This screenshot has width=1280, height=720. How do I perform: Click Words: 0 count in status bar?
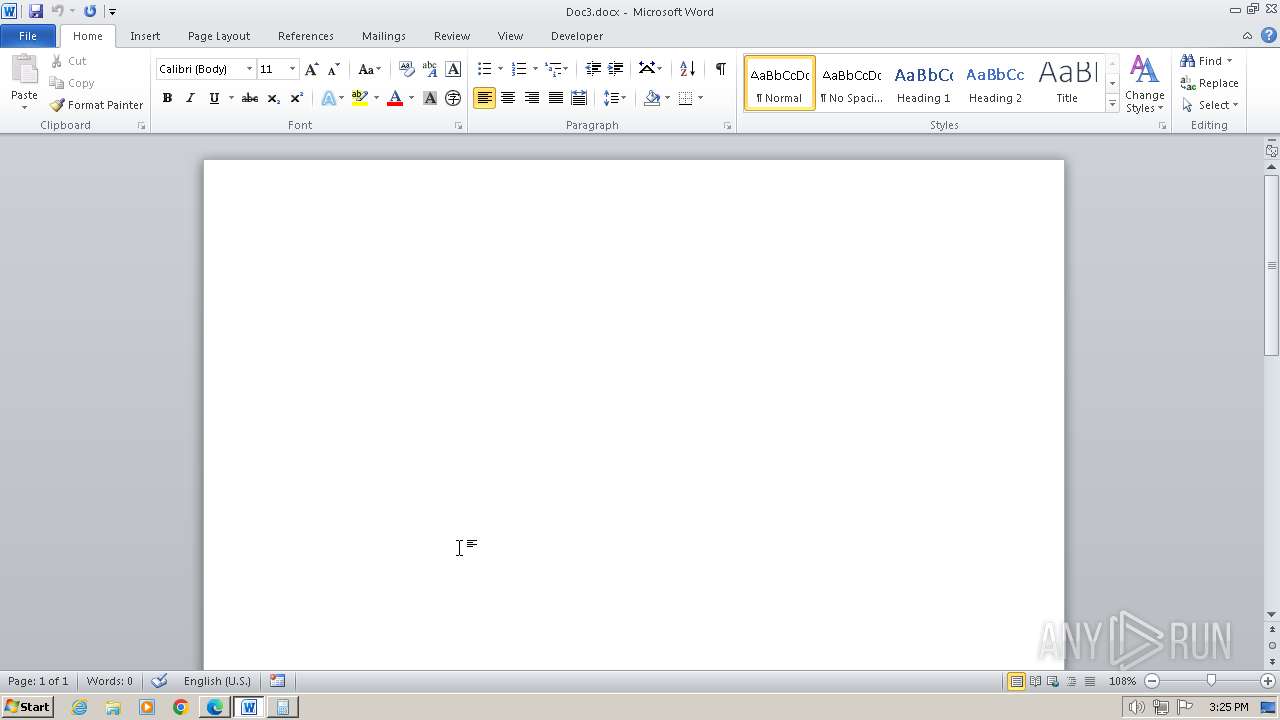click(109, 681)
